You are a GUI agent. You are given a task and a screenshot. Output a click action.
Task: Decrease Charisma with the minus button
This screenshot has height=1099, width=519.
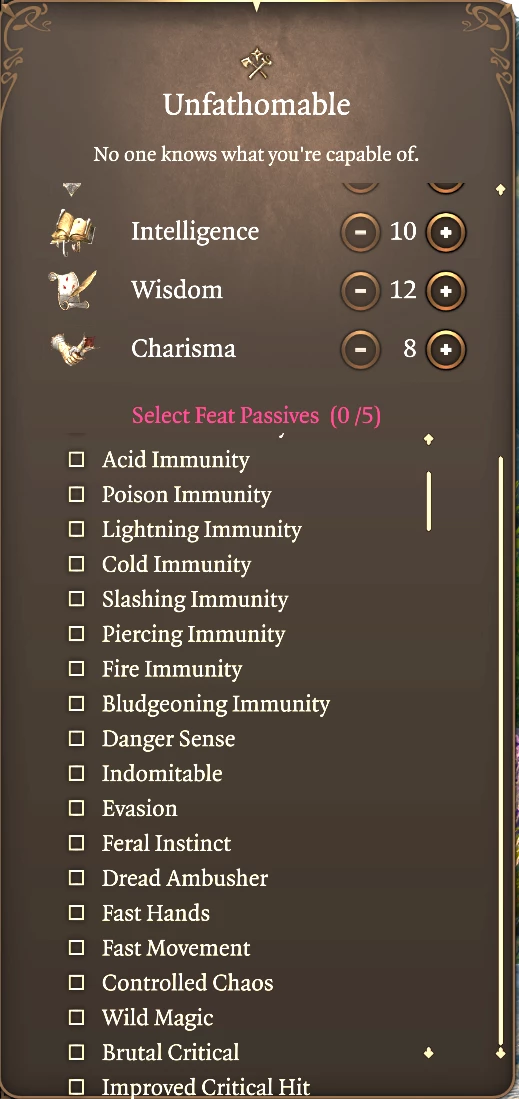[360, 349]
